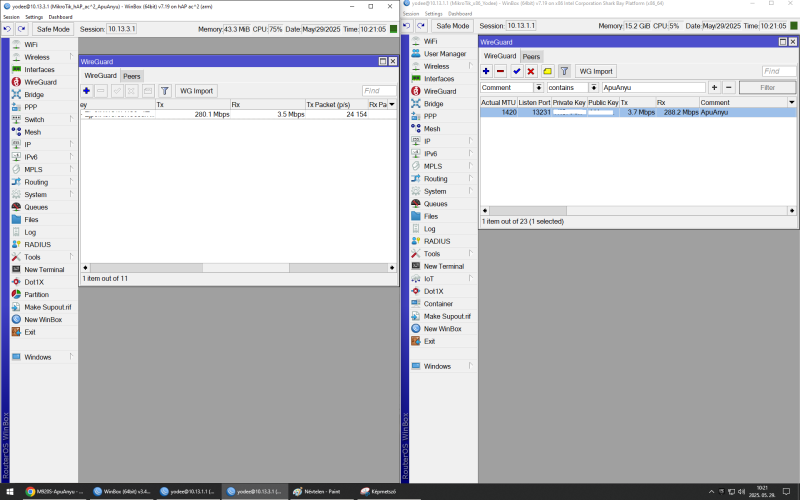Click the Tx column header in left WireGuard table
This screenshot has height=500, width=800.
click(193, 104)
